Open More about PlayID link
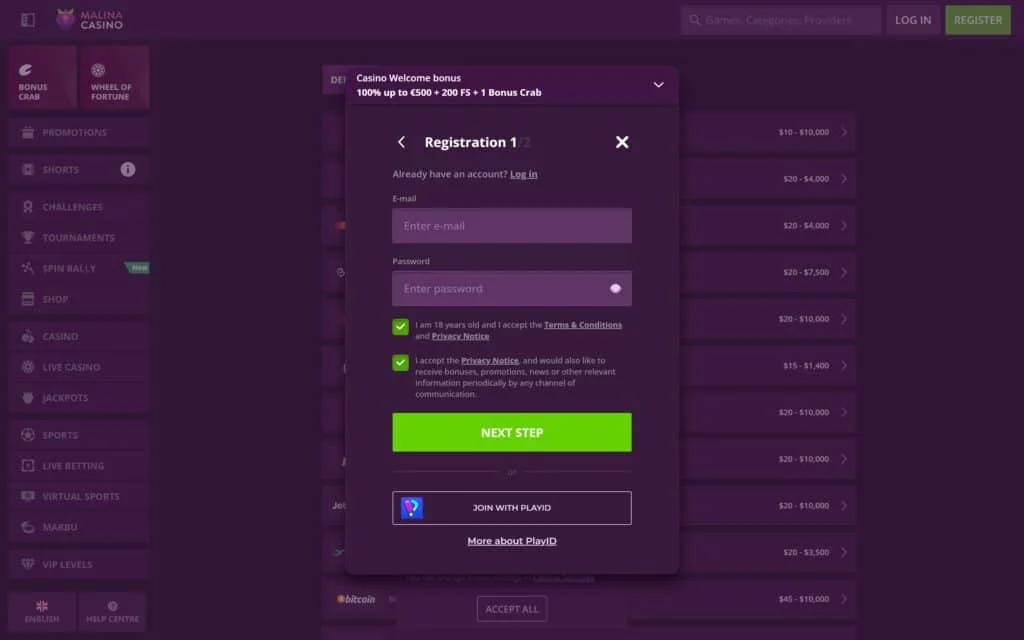Viewport: 1024px width, 640px height. (x=512, y=541)
